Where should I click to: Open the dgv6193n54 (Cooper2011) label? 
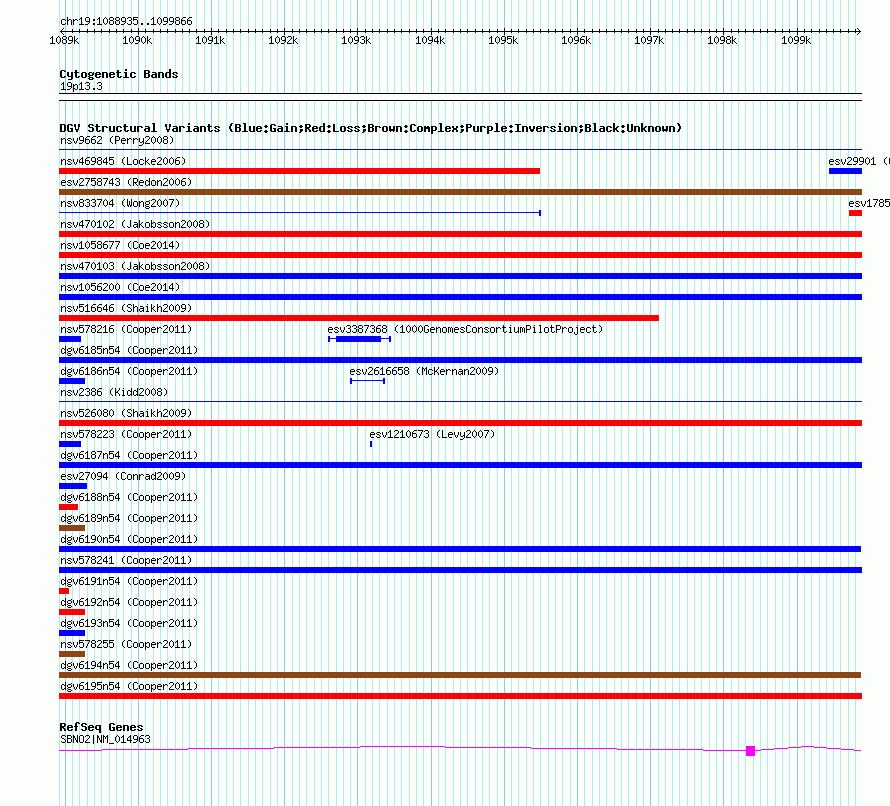click(x=129, y=623)
